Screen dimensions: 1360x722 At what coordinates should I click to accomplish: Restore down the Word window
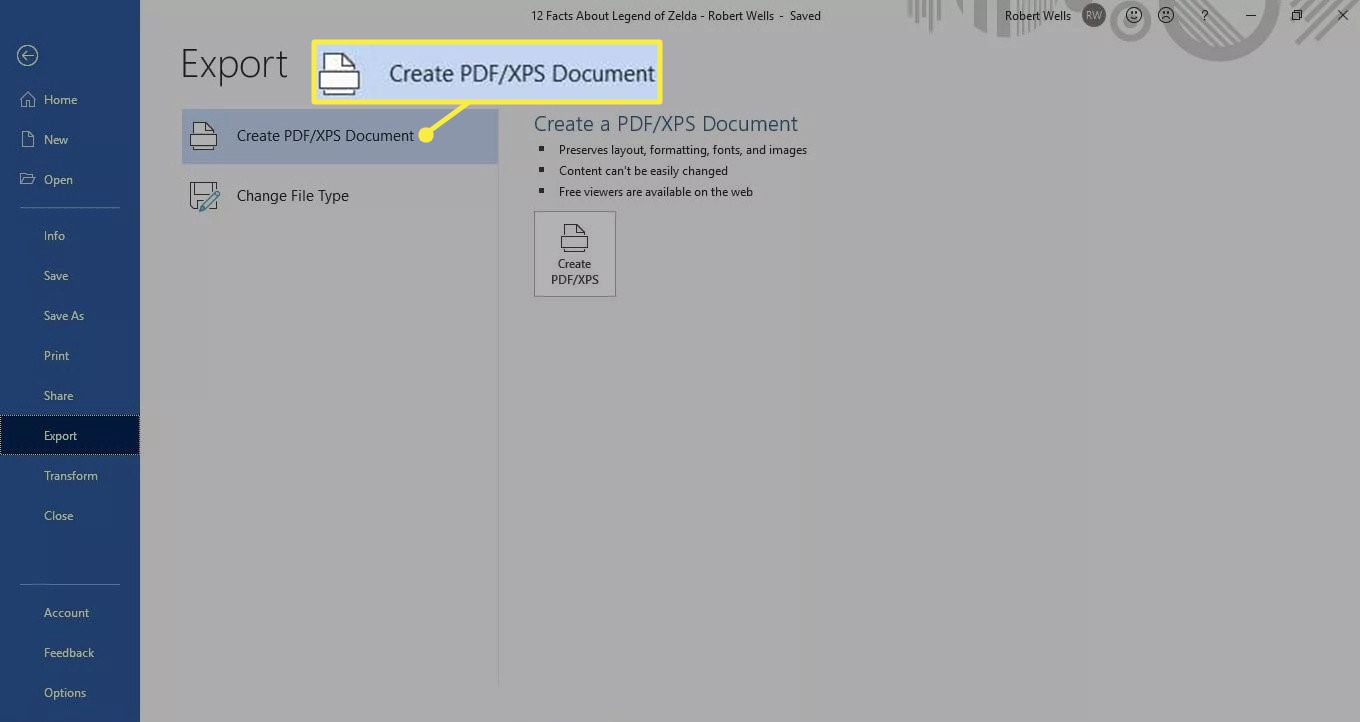click(1297, 16)
